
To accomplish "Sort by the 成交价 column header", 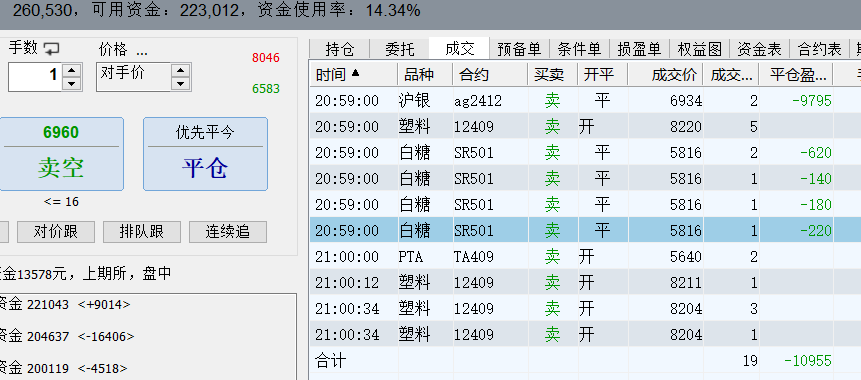I will (666, 75).
